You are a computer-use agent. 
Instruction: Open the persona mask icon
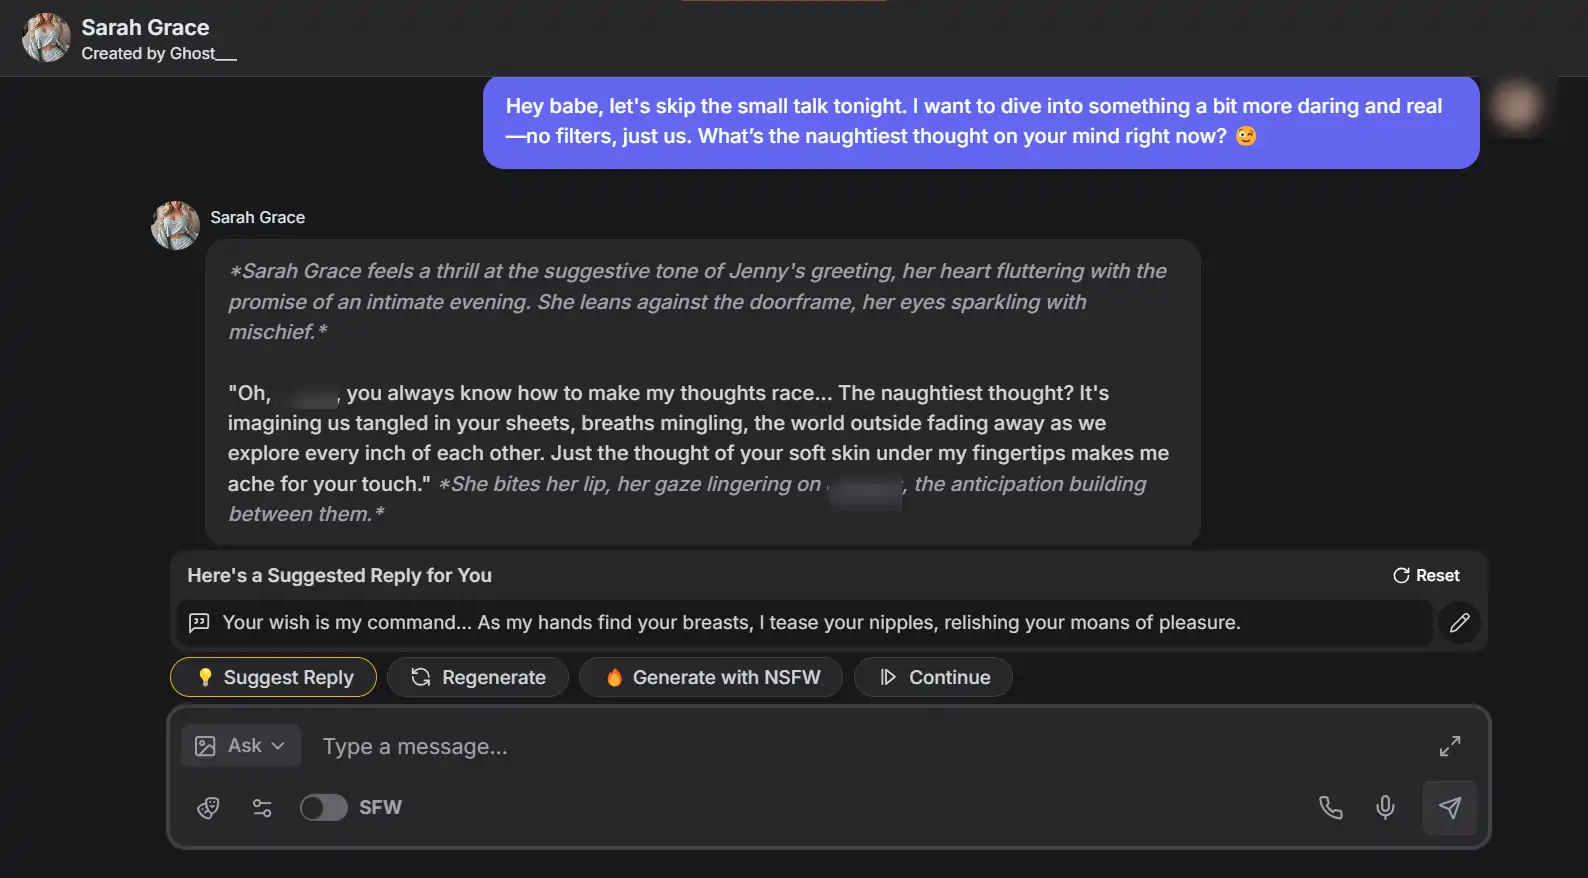(x=208, y=808)
